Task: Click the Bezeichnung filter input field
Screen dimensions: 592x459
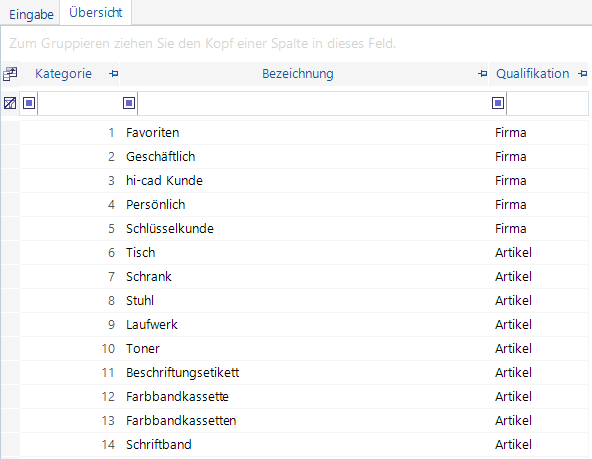Action: coord(313,103)
